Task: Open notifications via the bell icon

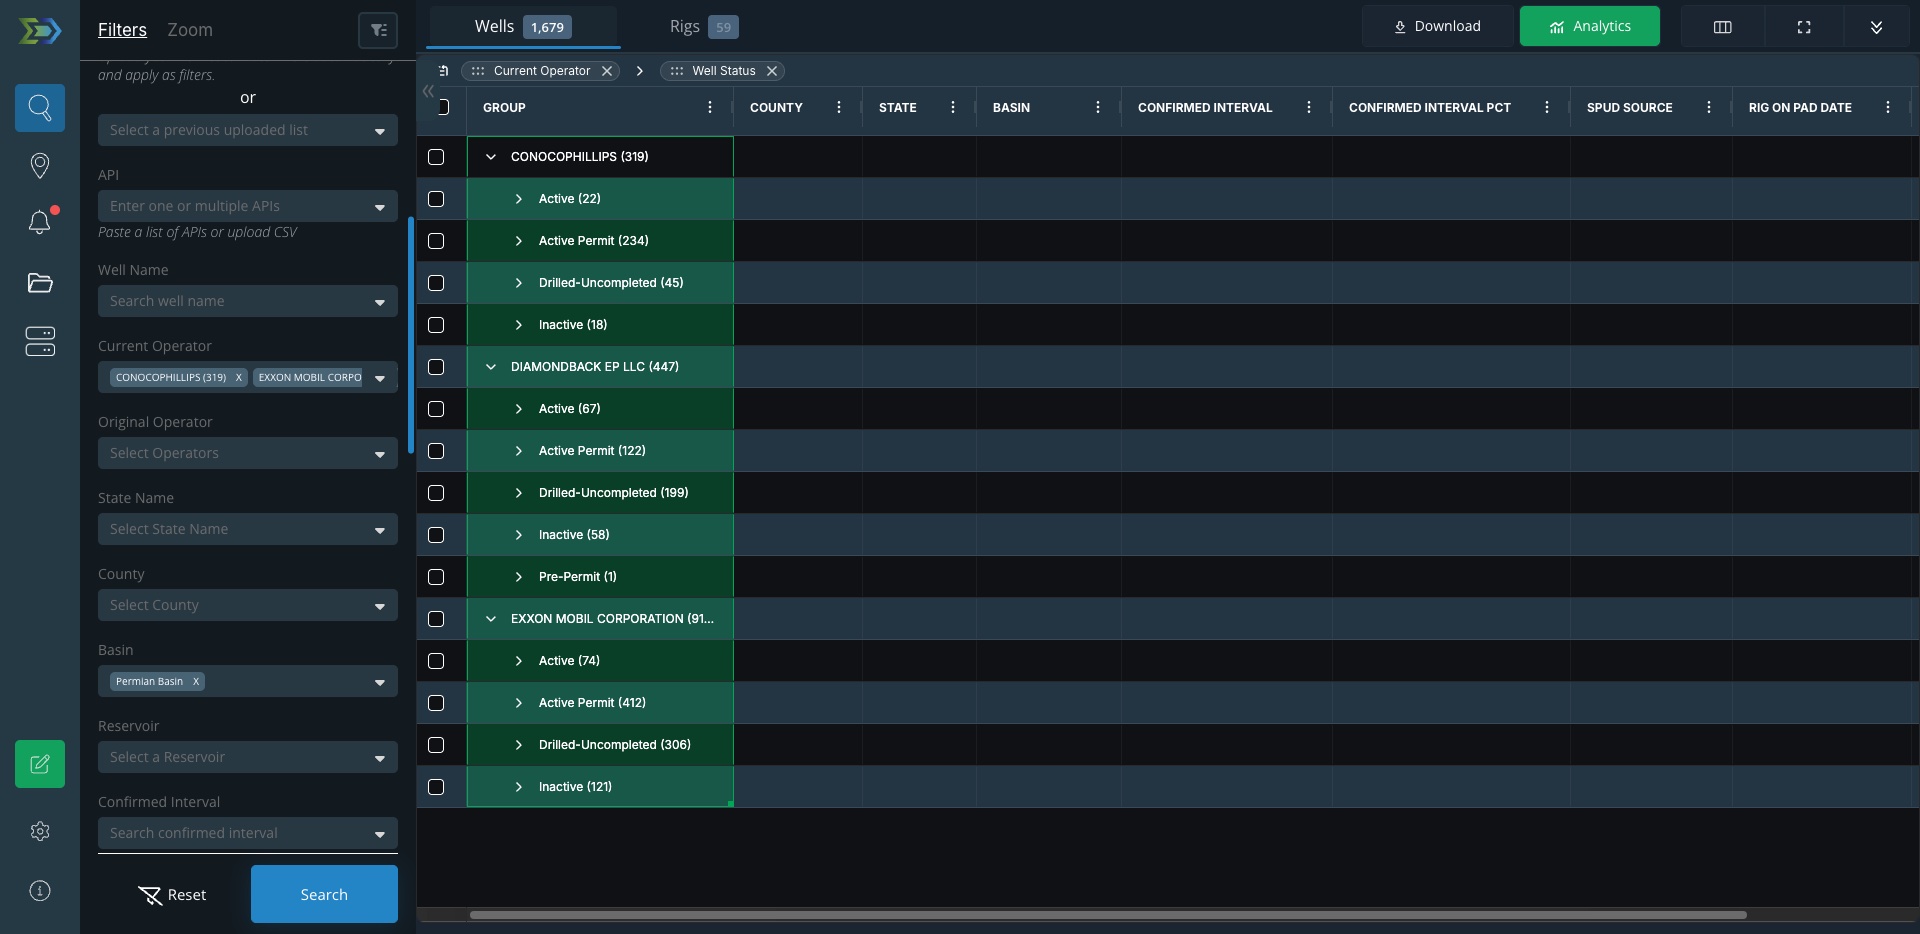Action: tap(40, 222)
